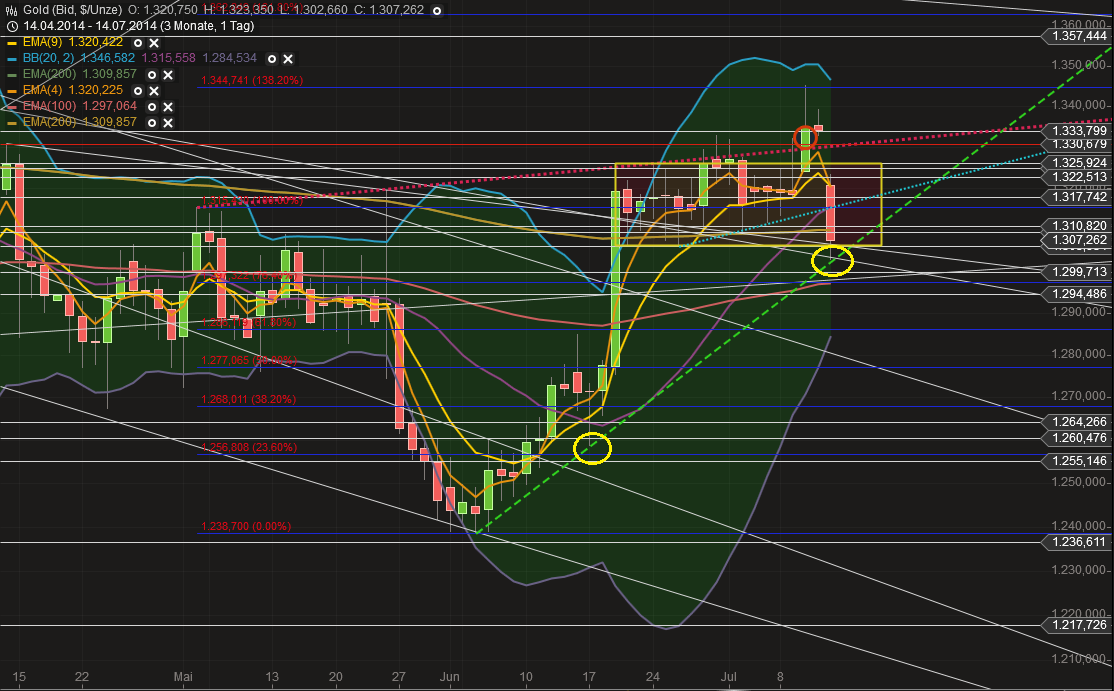Select the 1.217,726 price label on axis
Viewport: 1114px width, 691px height.
(x=1078, y=625)
